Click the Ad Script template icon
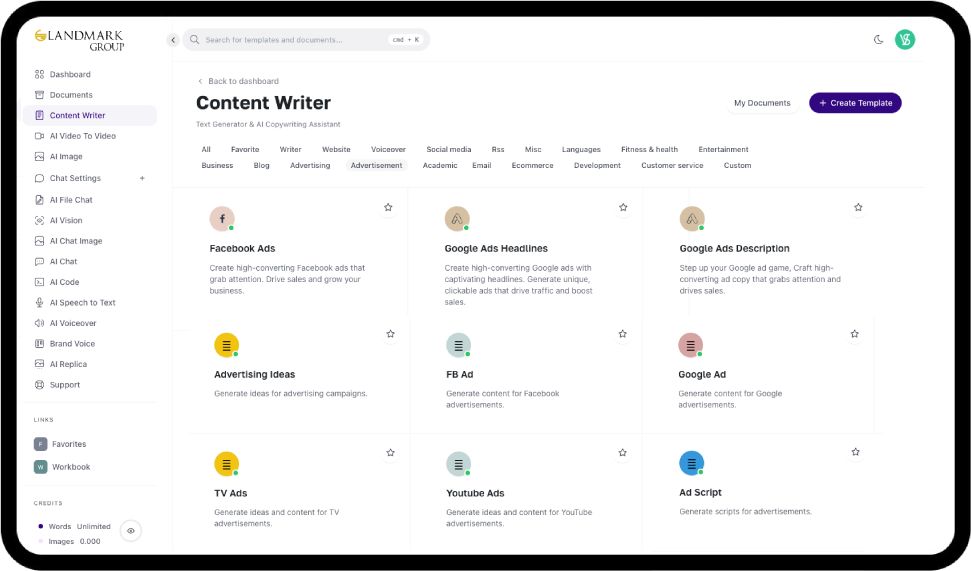The width and height of the screenshot is (971, 571). point(692,463)
